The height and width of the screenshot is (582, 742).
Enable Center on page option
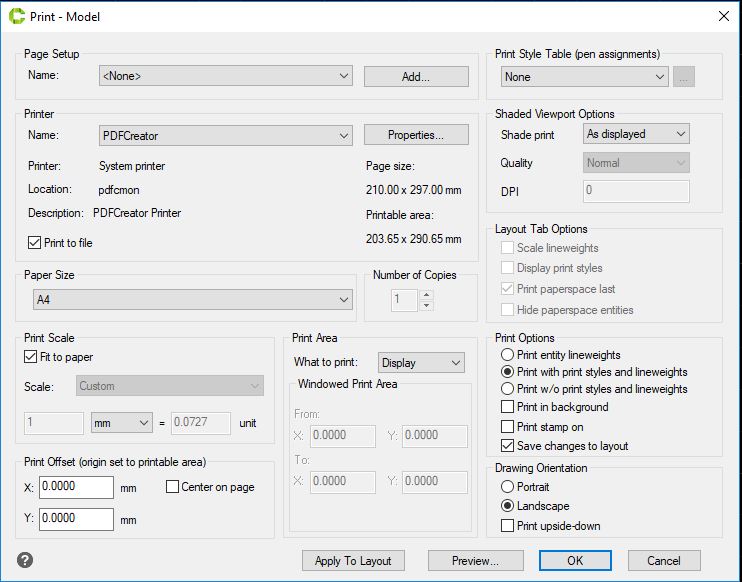(173, 487)
